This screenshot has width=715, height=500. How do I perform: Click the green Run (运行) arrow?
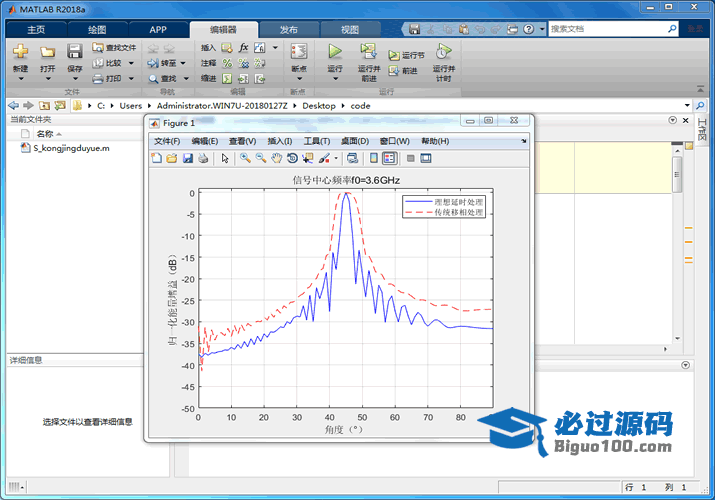click(x=335, y=51)
